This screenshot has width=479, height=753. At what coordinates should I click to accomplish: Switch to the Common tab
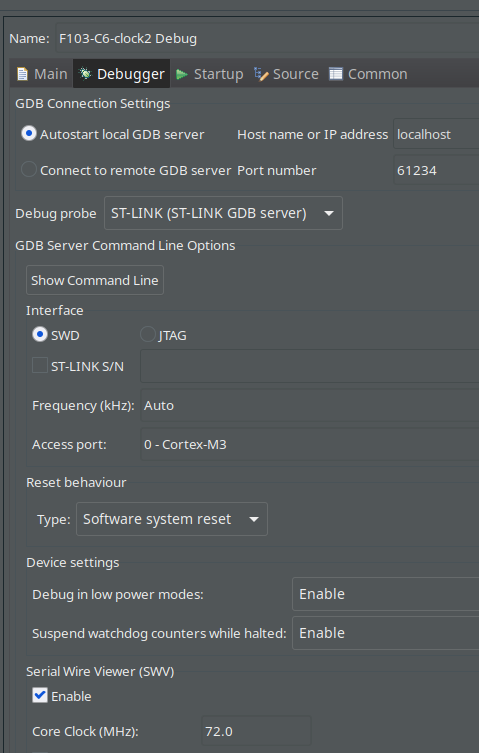click(x=368, y=74)
